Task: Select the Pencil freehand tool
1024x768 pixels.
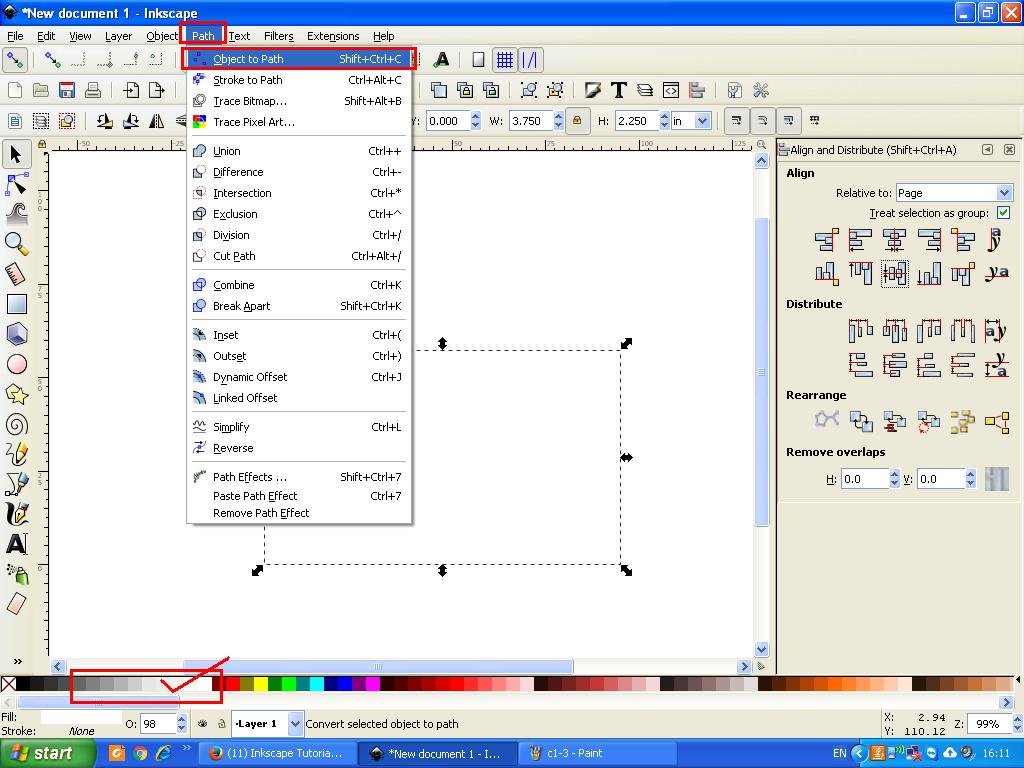Action: [x=16, y=454]
